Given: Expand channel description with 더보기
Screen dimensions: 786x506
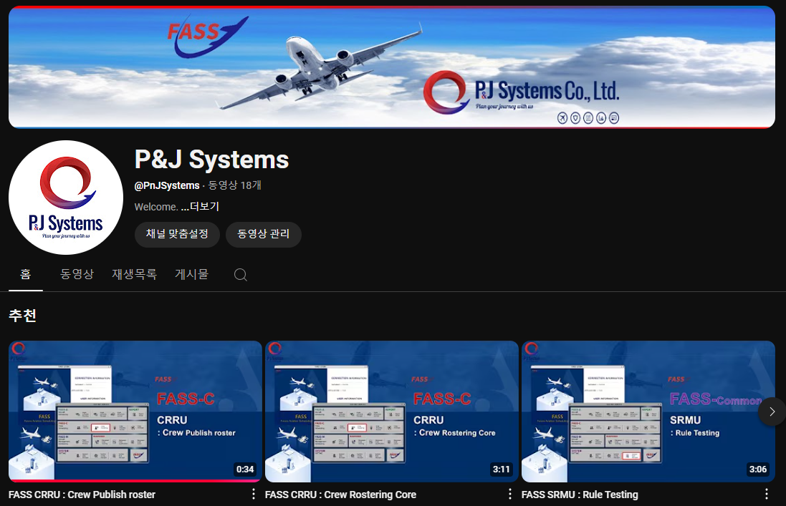Looking at the screenshot, I should pyautogui.click(x=203, y=207).
